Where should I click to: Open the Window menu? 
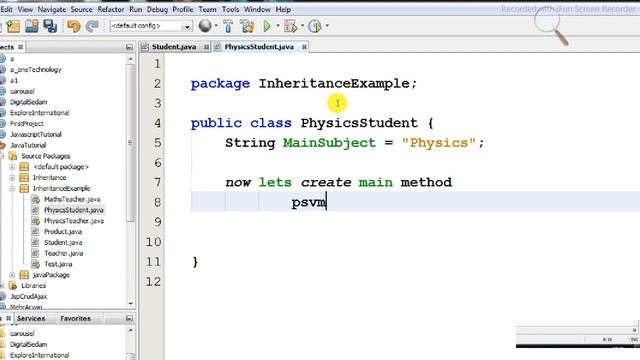tap(257, 9)
